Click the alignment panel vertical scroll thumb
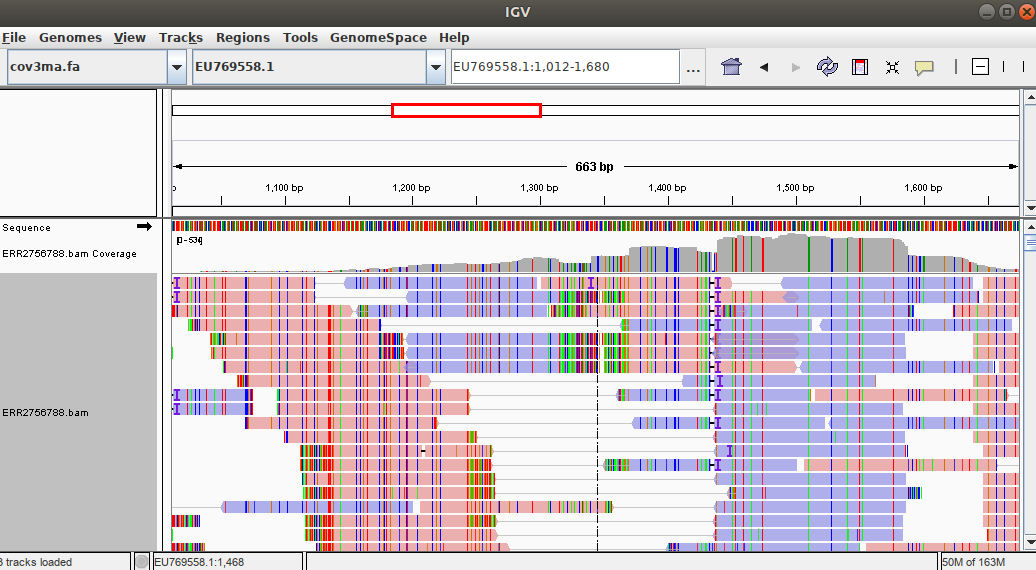 (1030, 243)
